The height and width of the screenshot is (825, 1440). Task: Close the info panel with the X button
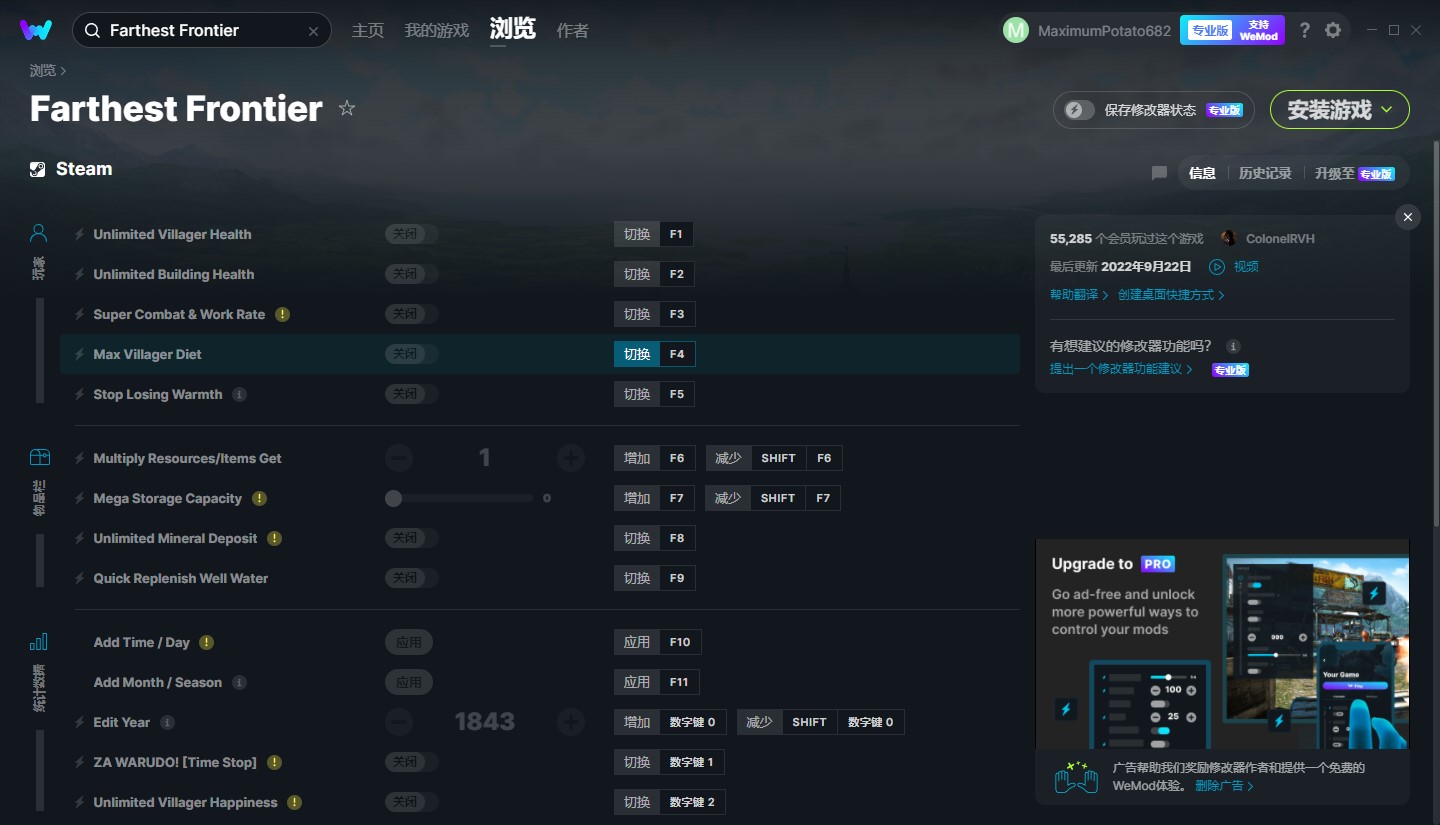(1408, 217)
